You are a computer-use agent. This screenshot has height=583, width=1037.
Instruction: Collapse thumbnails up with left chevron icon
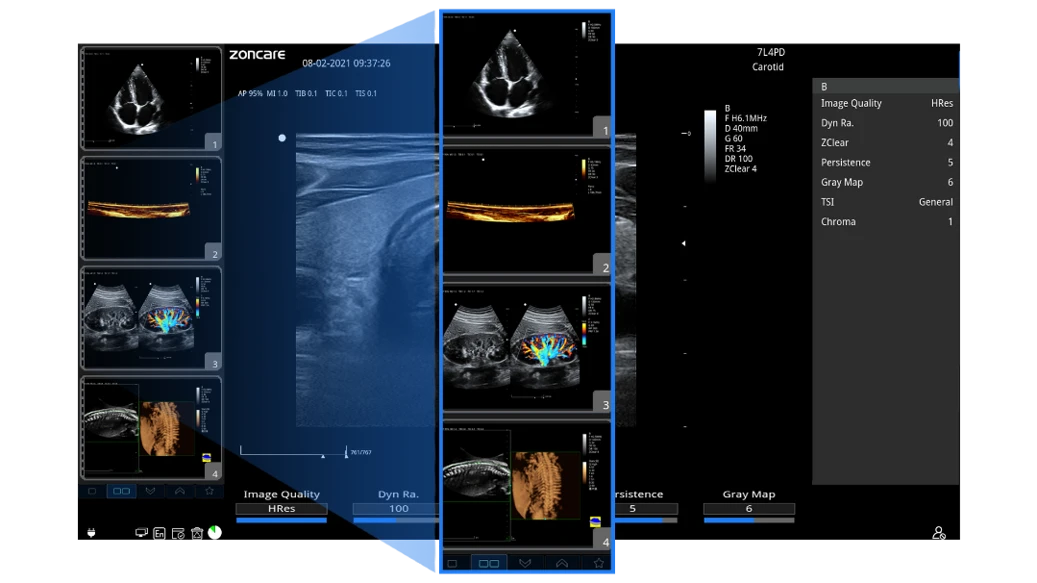(x=180, y=491)
